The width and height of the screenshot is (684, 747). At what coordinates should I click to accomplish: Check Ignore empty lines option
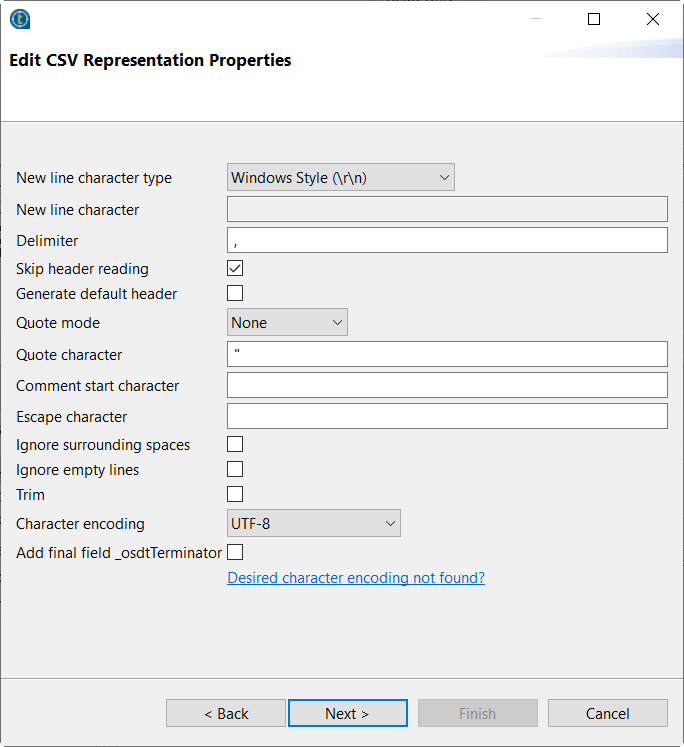click(235, 469)
